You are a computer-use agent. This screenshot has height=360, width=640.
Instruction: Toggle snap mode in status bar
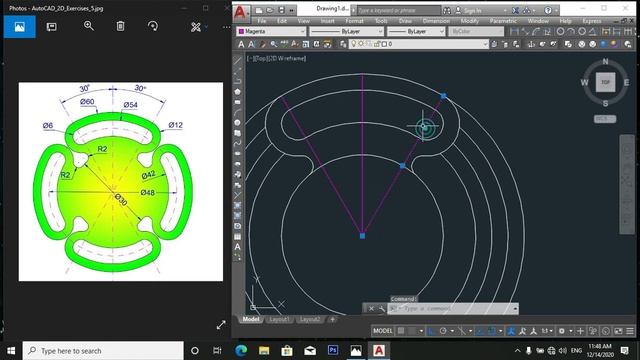[412, 331]
